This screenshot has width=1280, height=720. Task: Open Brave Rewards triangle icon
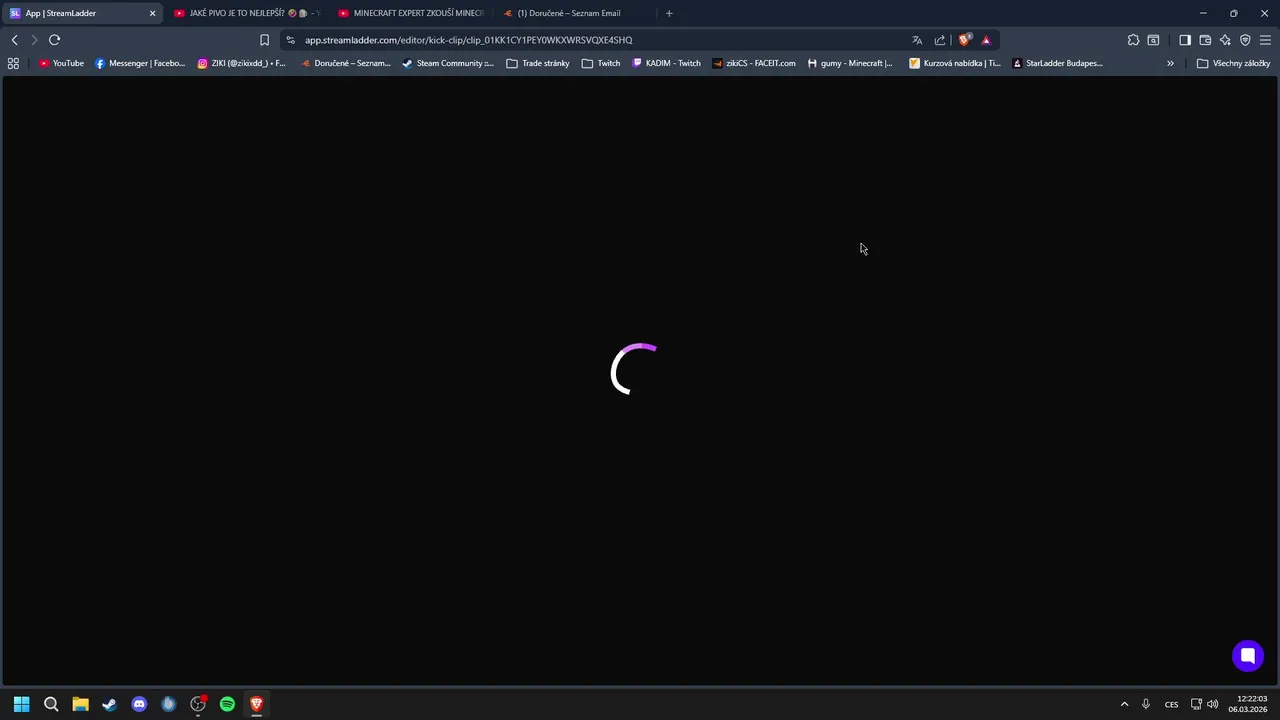pos(986,40)
